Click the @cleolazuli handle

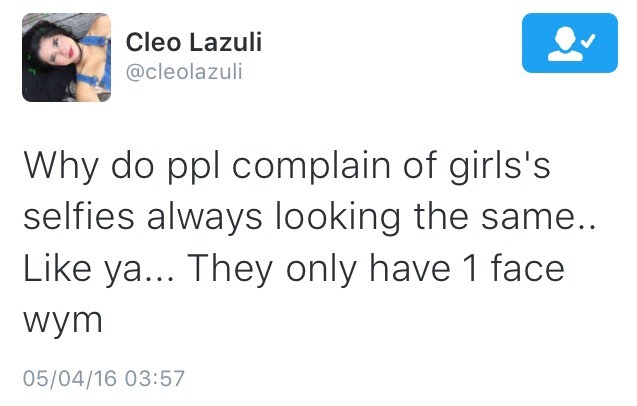click(x=184, y=72)
